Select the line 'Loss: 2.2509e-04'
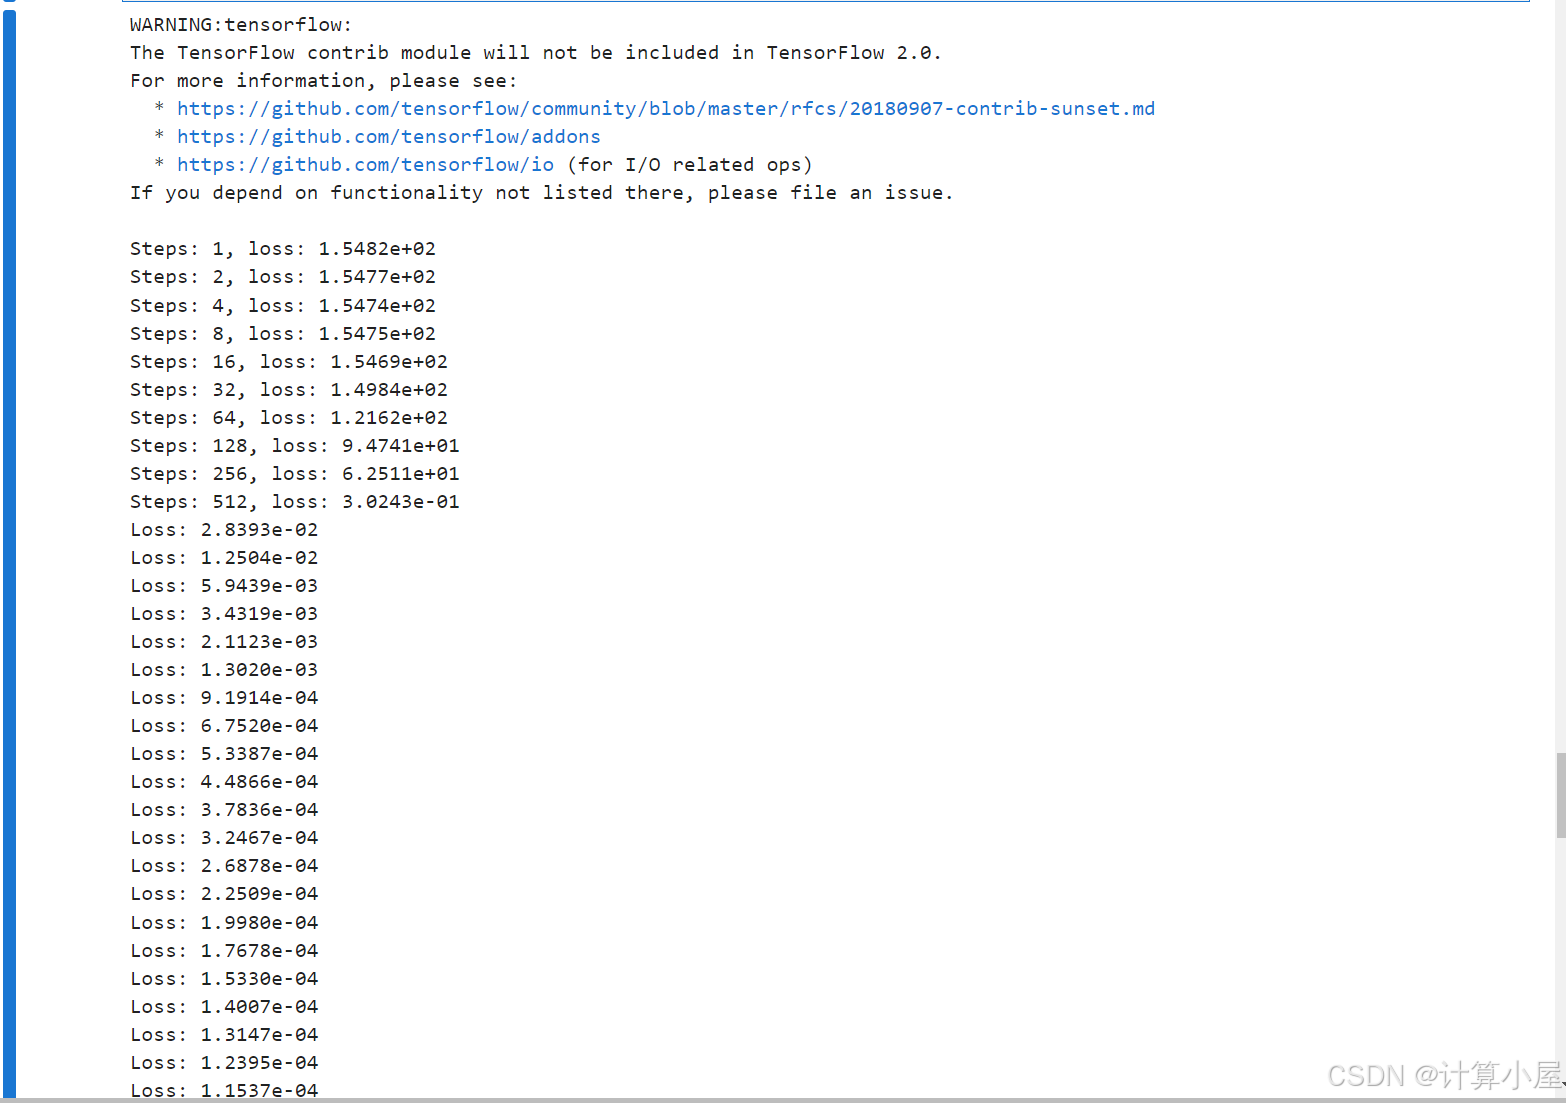Screen dimensions: 1566x1103 point(224,894)
